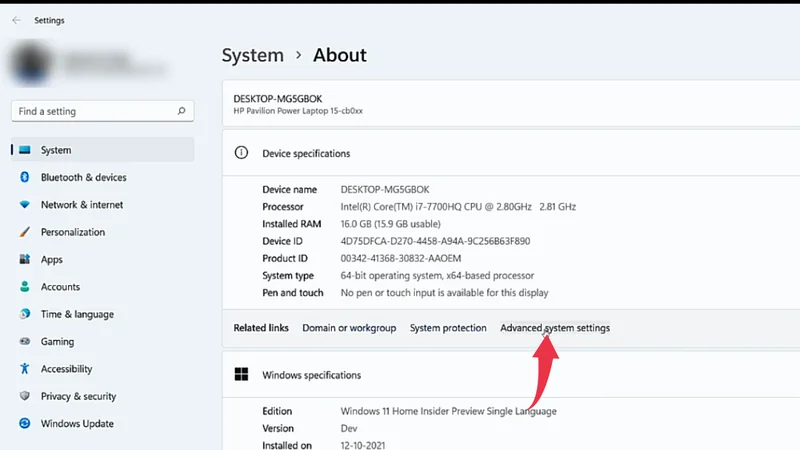Click into the Find a setting field

point(90,111)
